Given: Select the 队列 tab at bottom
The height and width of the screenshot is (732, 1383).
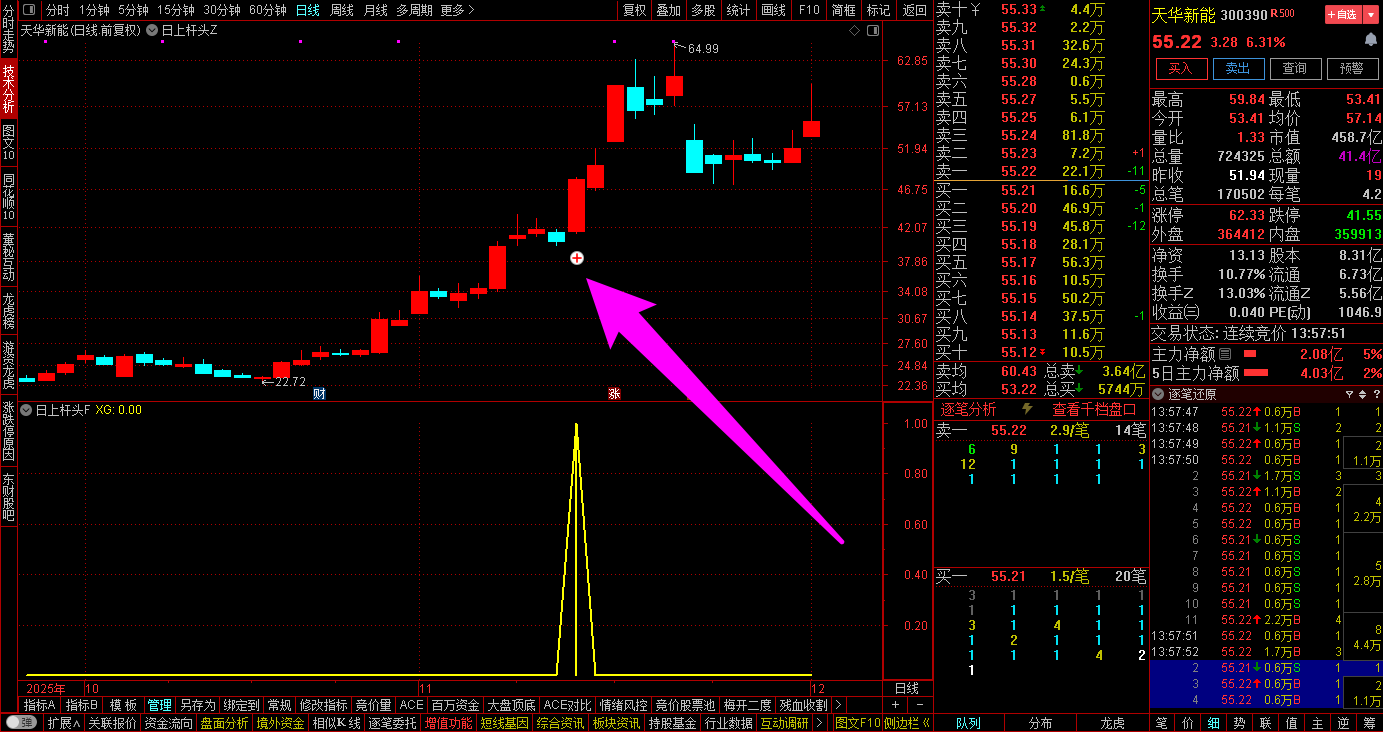Looking at the screenshot, I should (x=968, y=722).
